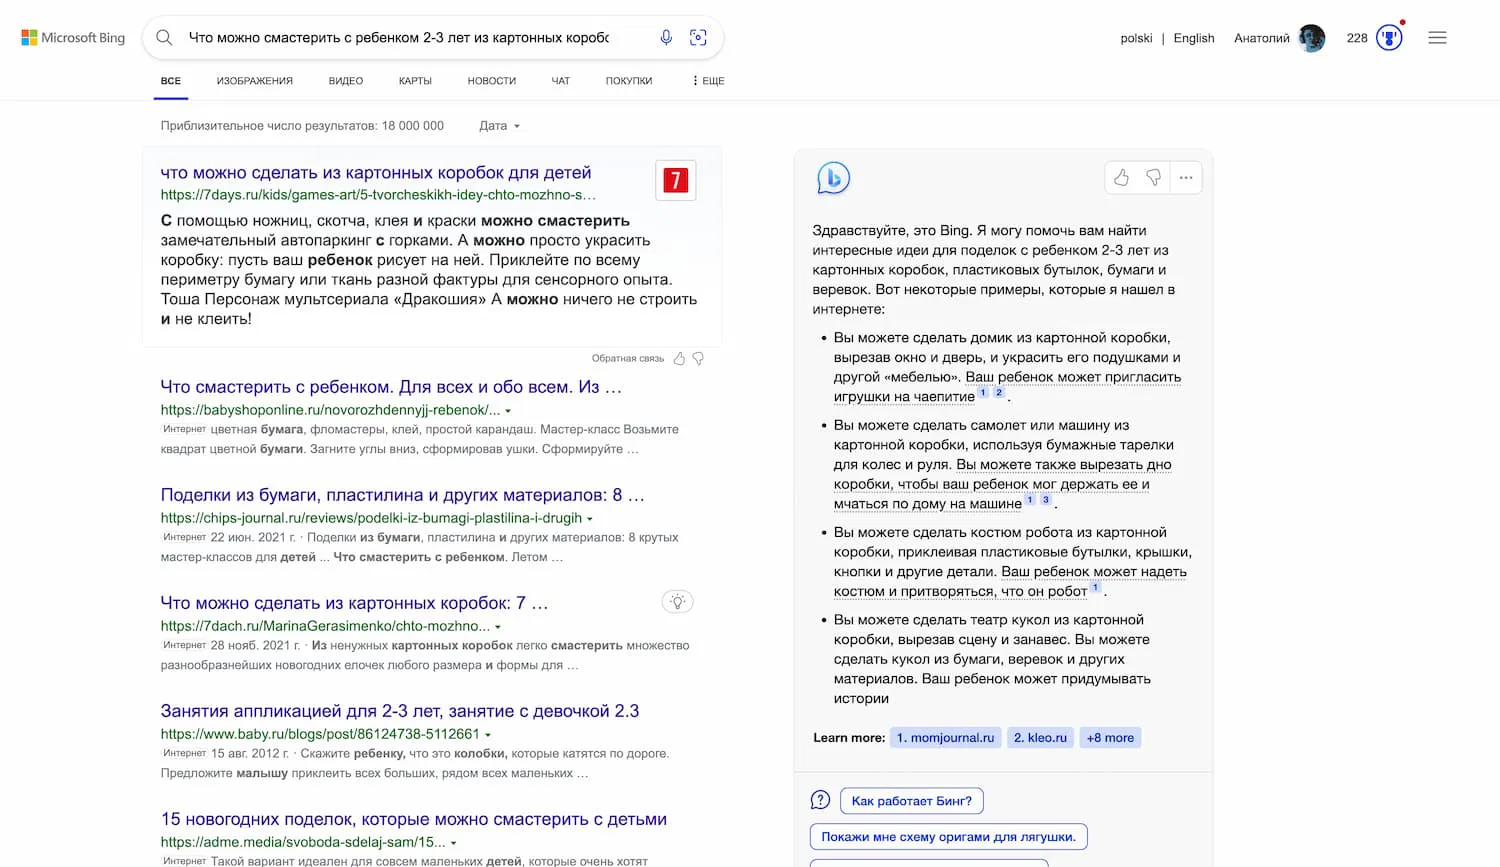
Task: Show the +8 more sources
Action: click(x=1110, y=738)
